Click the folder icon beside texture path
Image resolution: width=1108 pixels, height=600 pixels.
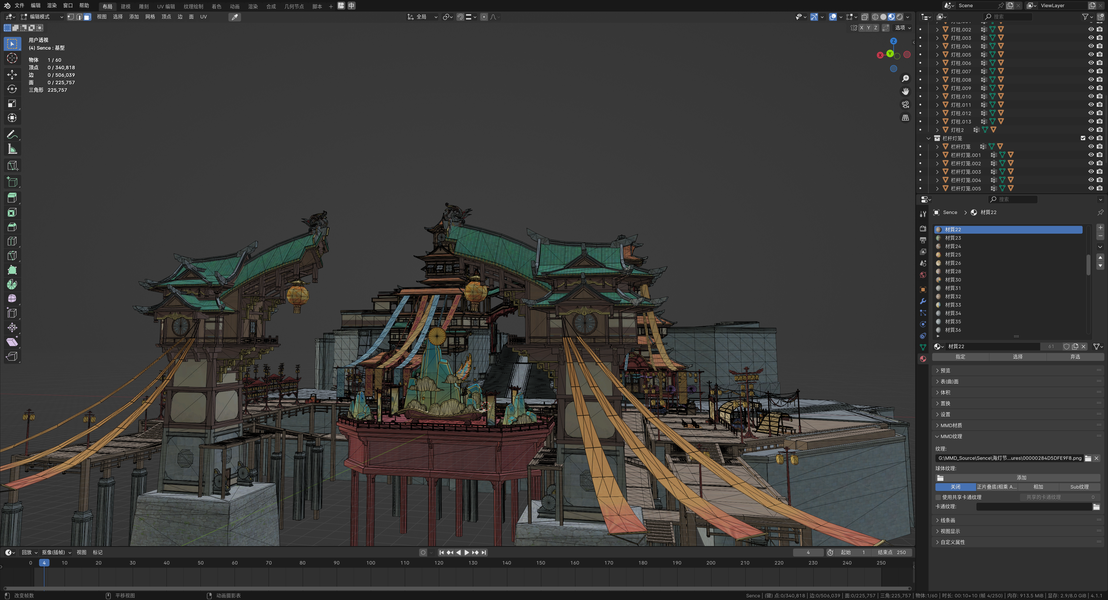coord(1088,458)
